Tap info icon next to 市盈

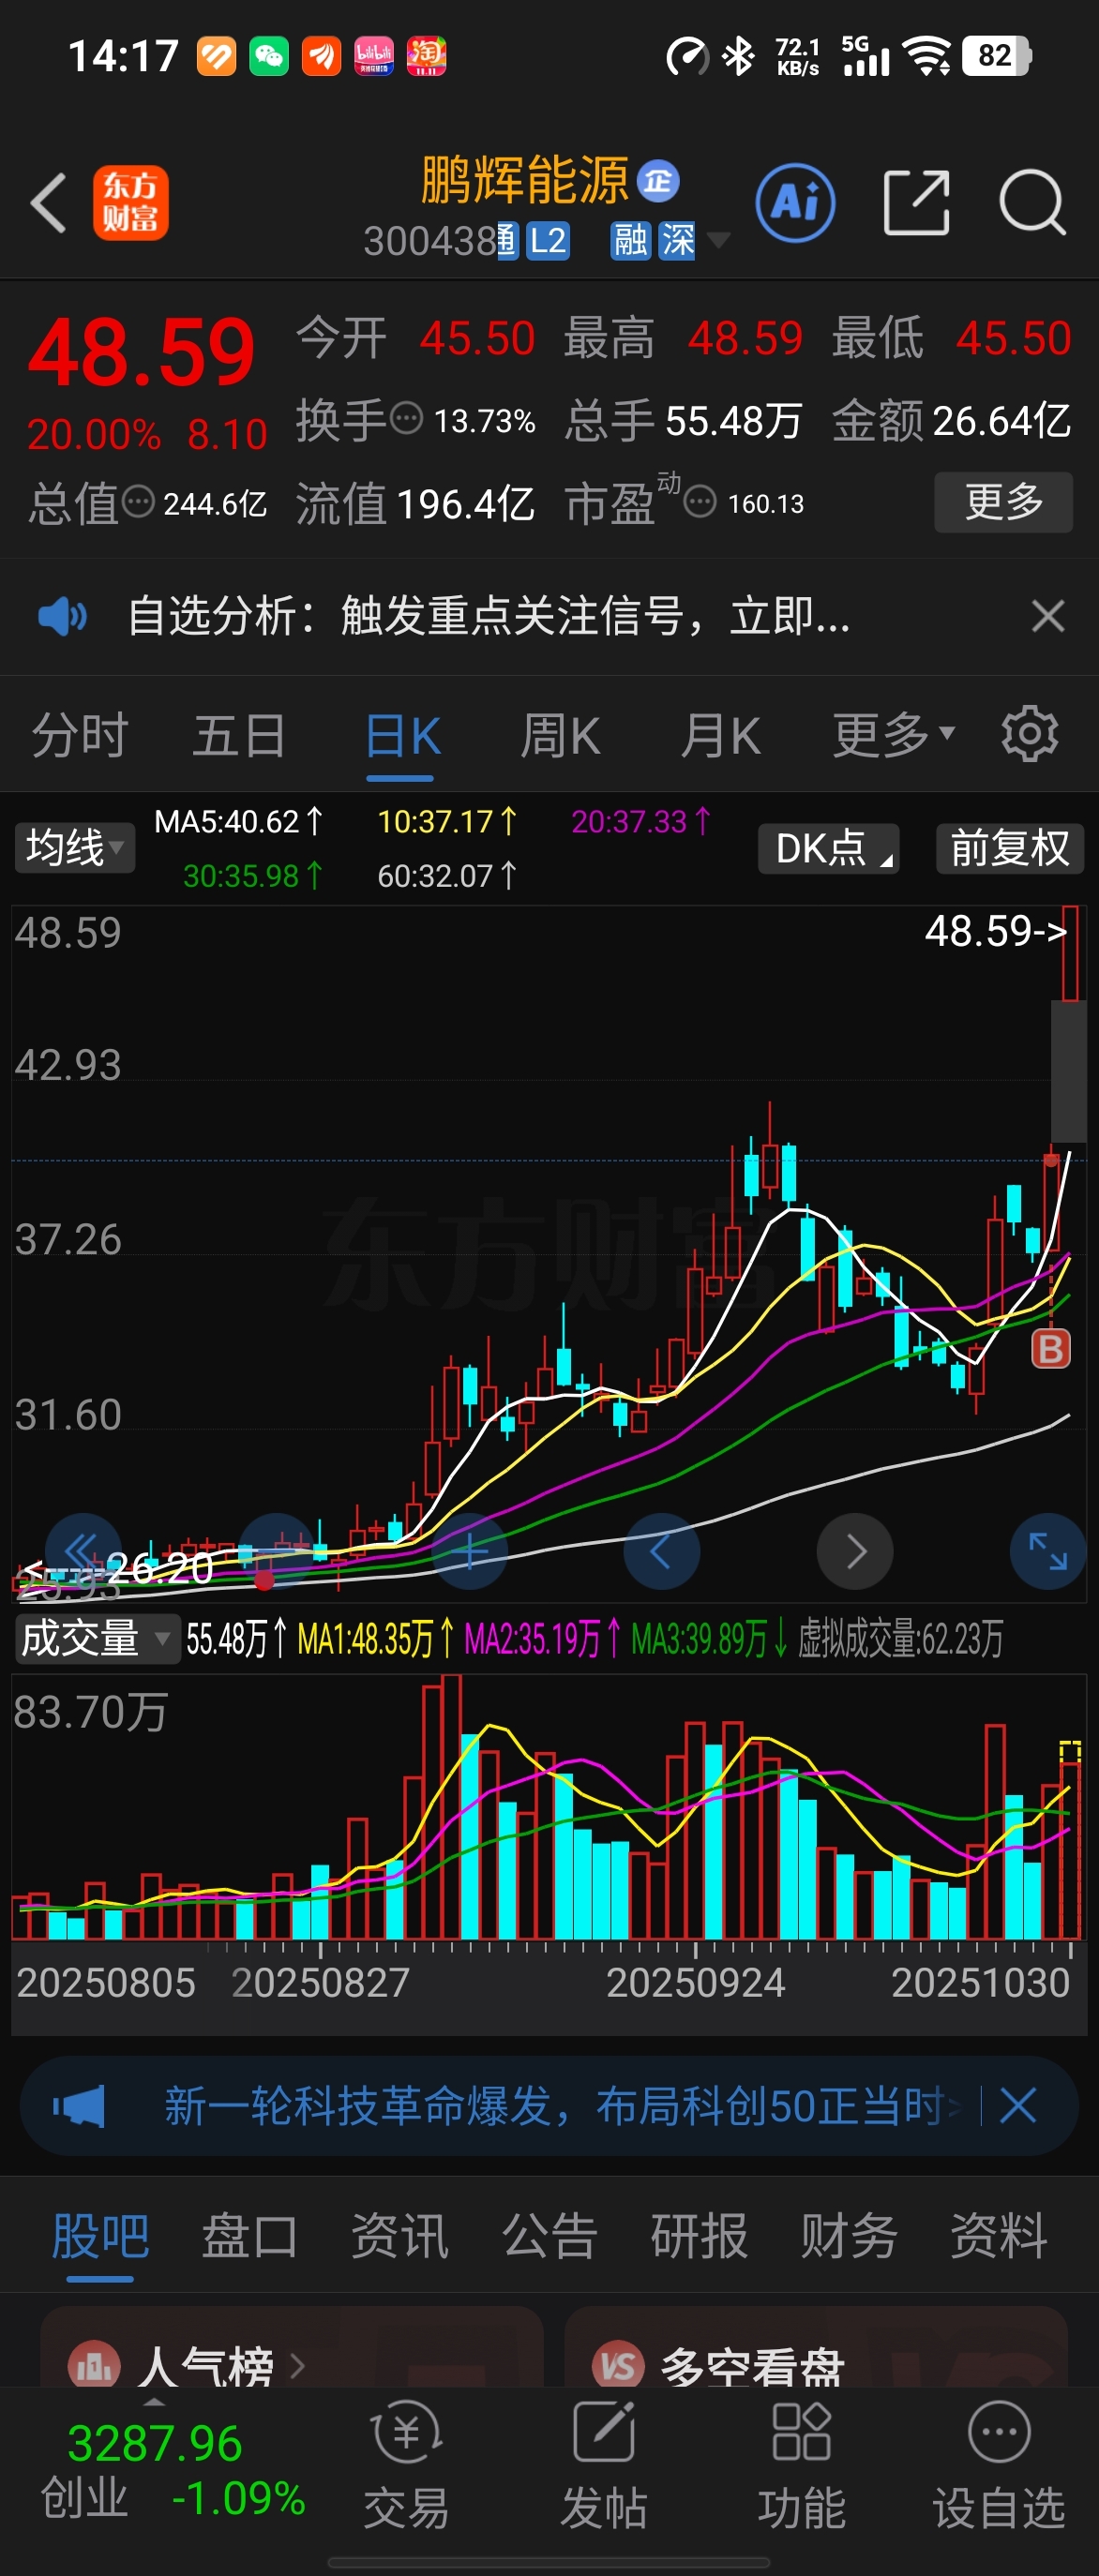(699, 501)
